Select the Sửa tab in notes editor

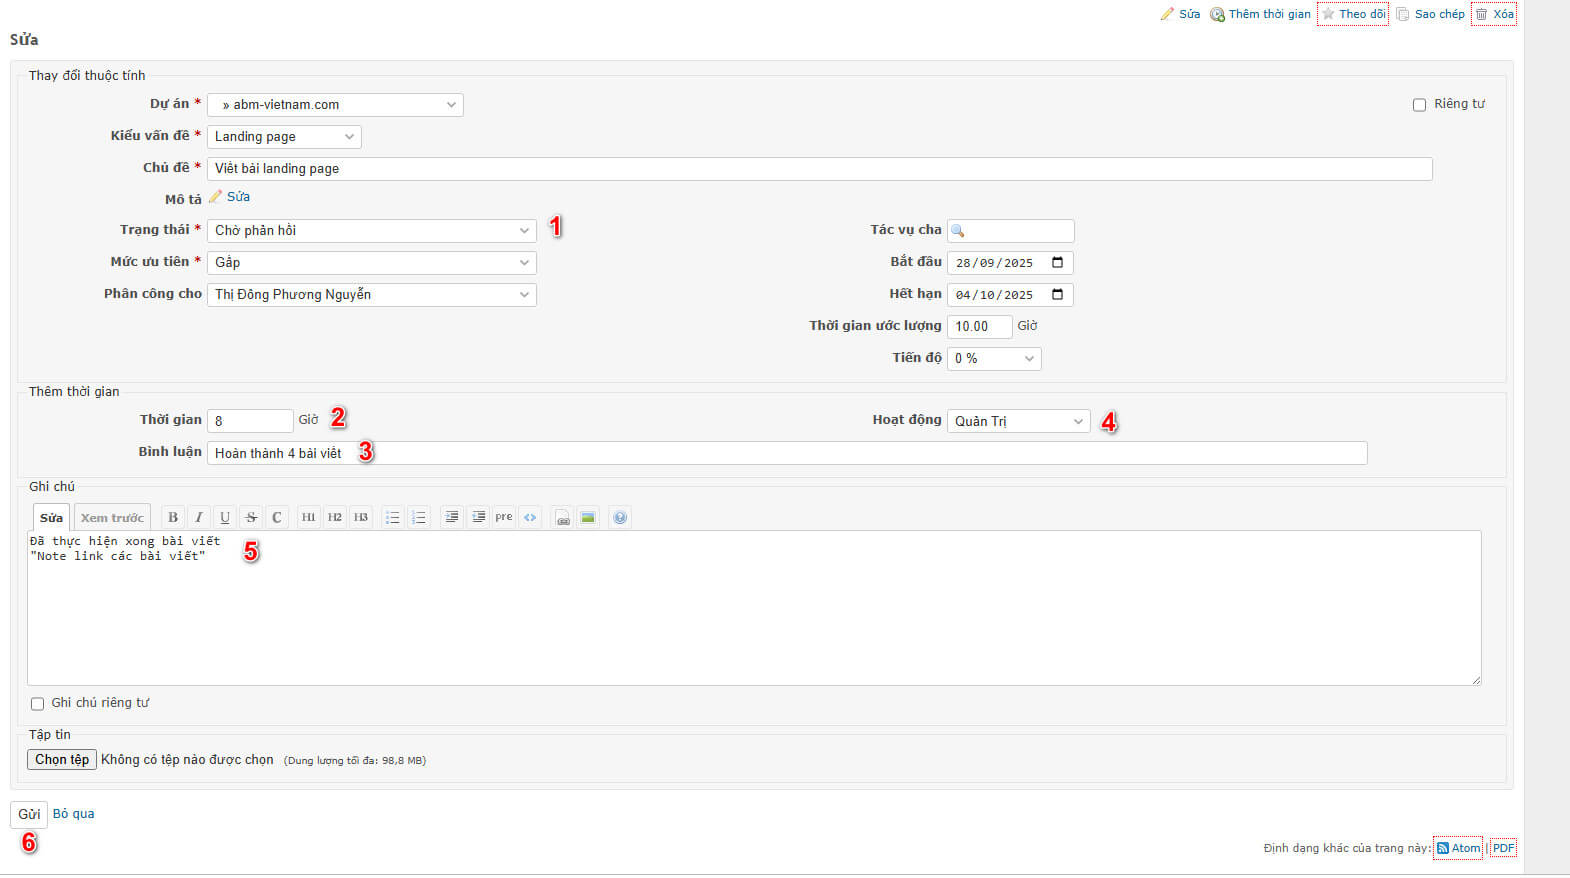pos(51,518)
